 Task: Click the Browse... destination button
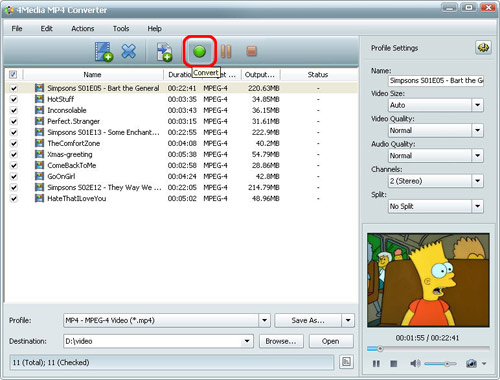click(281, 341)
